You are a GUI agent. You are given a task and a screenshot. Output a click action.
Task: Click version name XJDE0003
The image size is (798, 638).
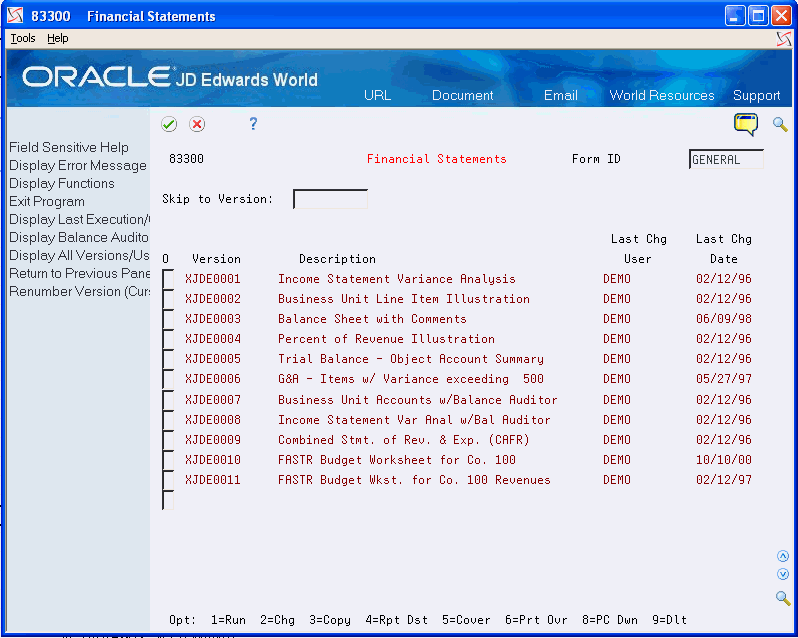click(x=213, y=319)
